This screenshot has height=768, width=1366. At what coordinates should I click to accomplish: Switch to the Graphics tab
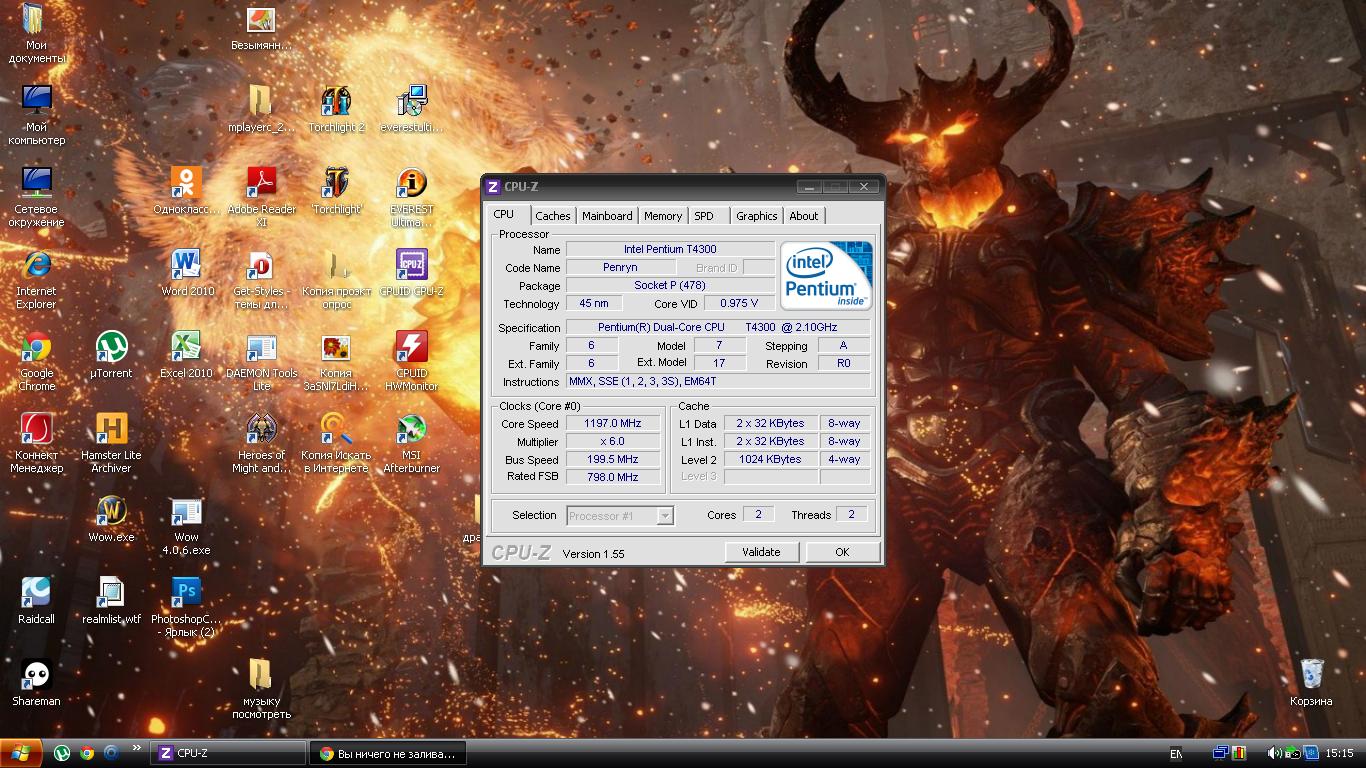pos(757,216)
